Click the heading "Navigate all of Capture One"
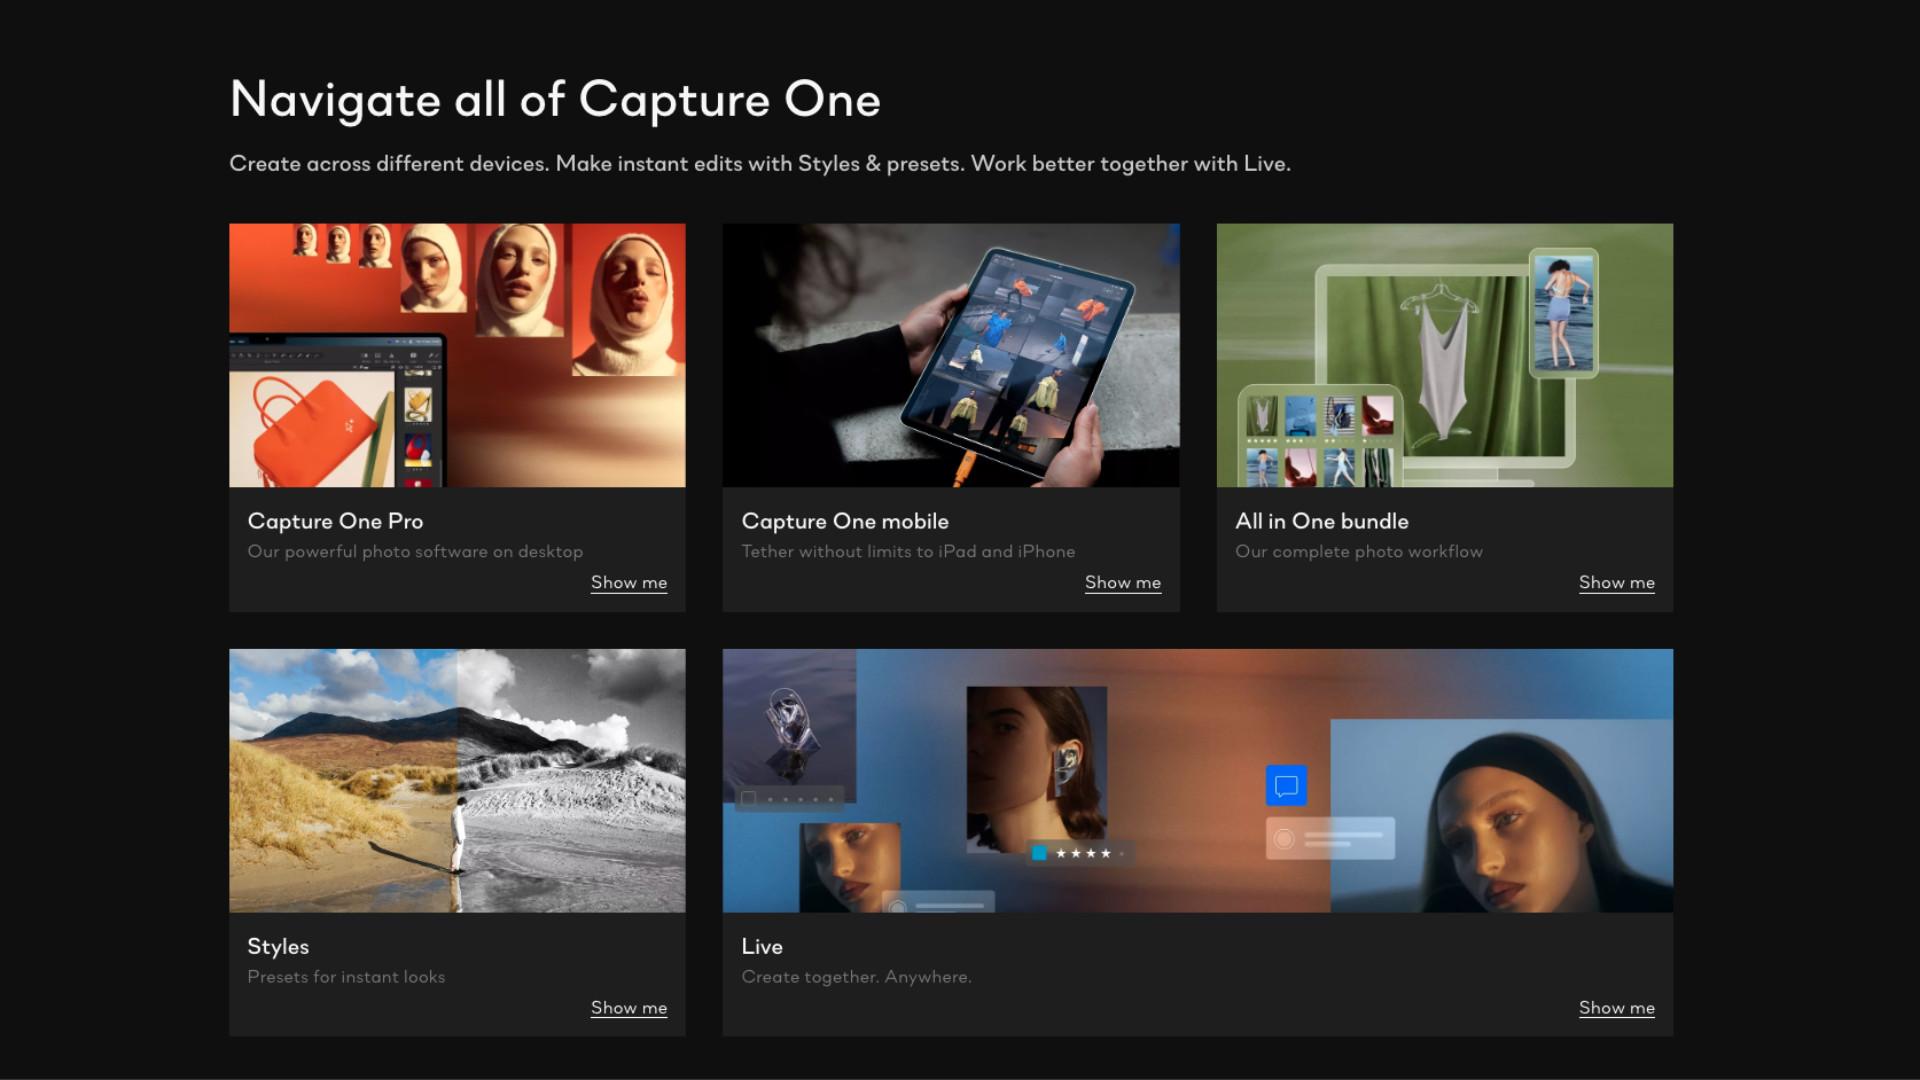This screenshot has height=1080, width=1920. click(x=555, y=99)
